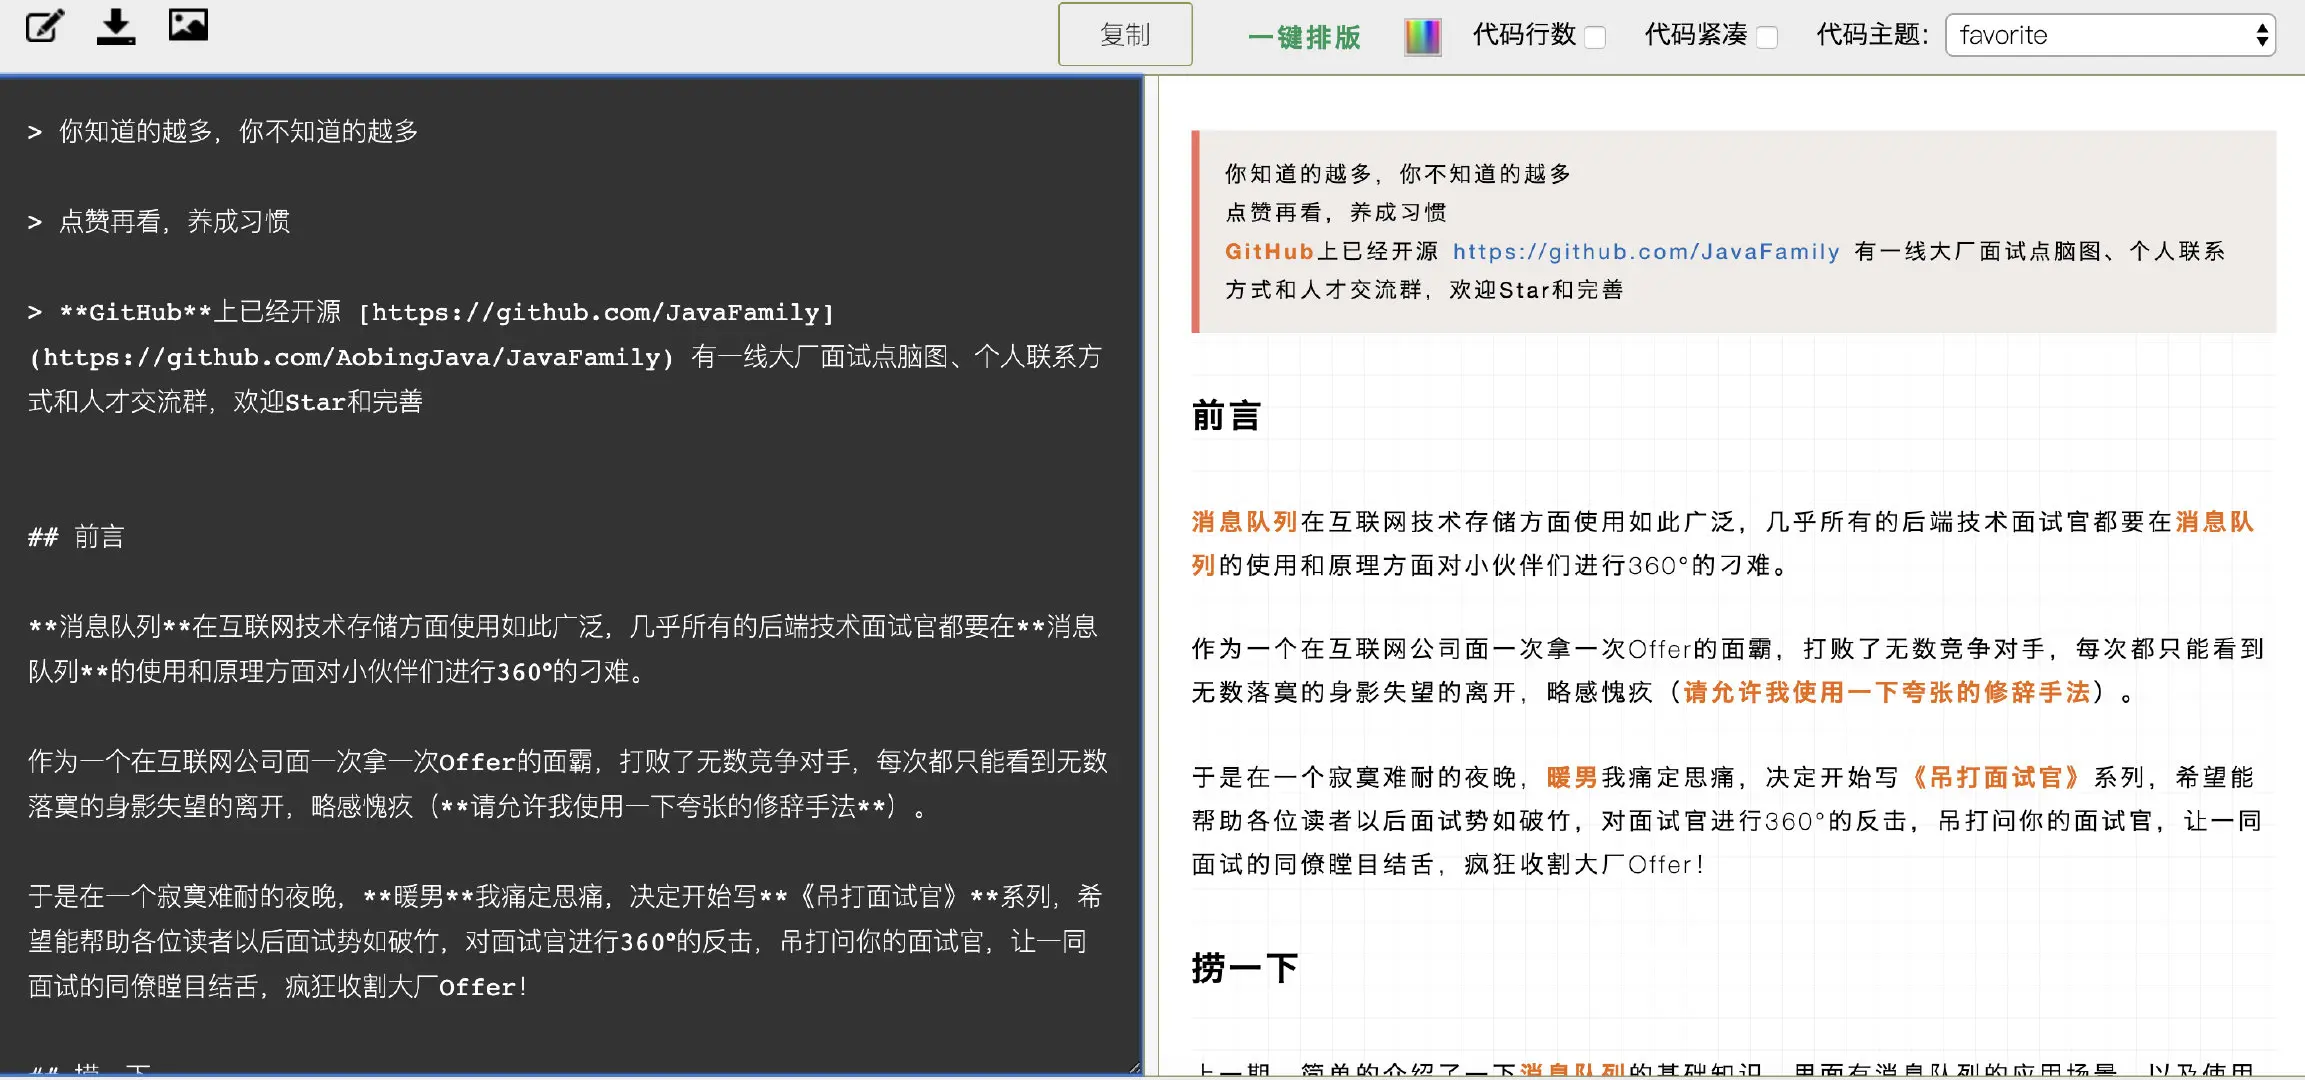Click the 暖男 highlighted word in preview
Image resolution: width=2305 pixels, height=1080 pixels.
coord(1572,777)
